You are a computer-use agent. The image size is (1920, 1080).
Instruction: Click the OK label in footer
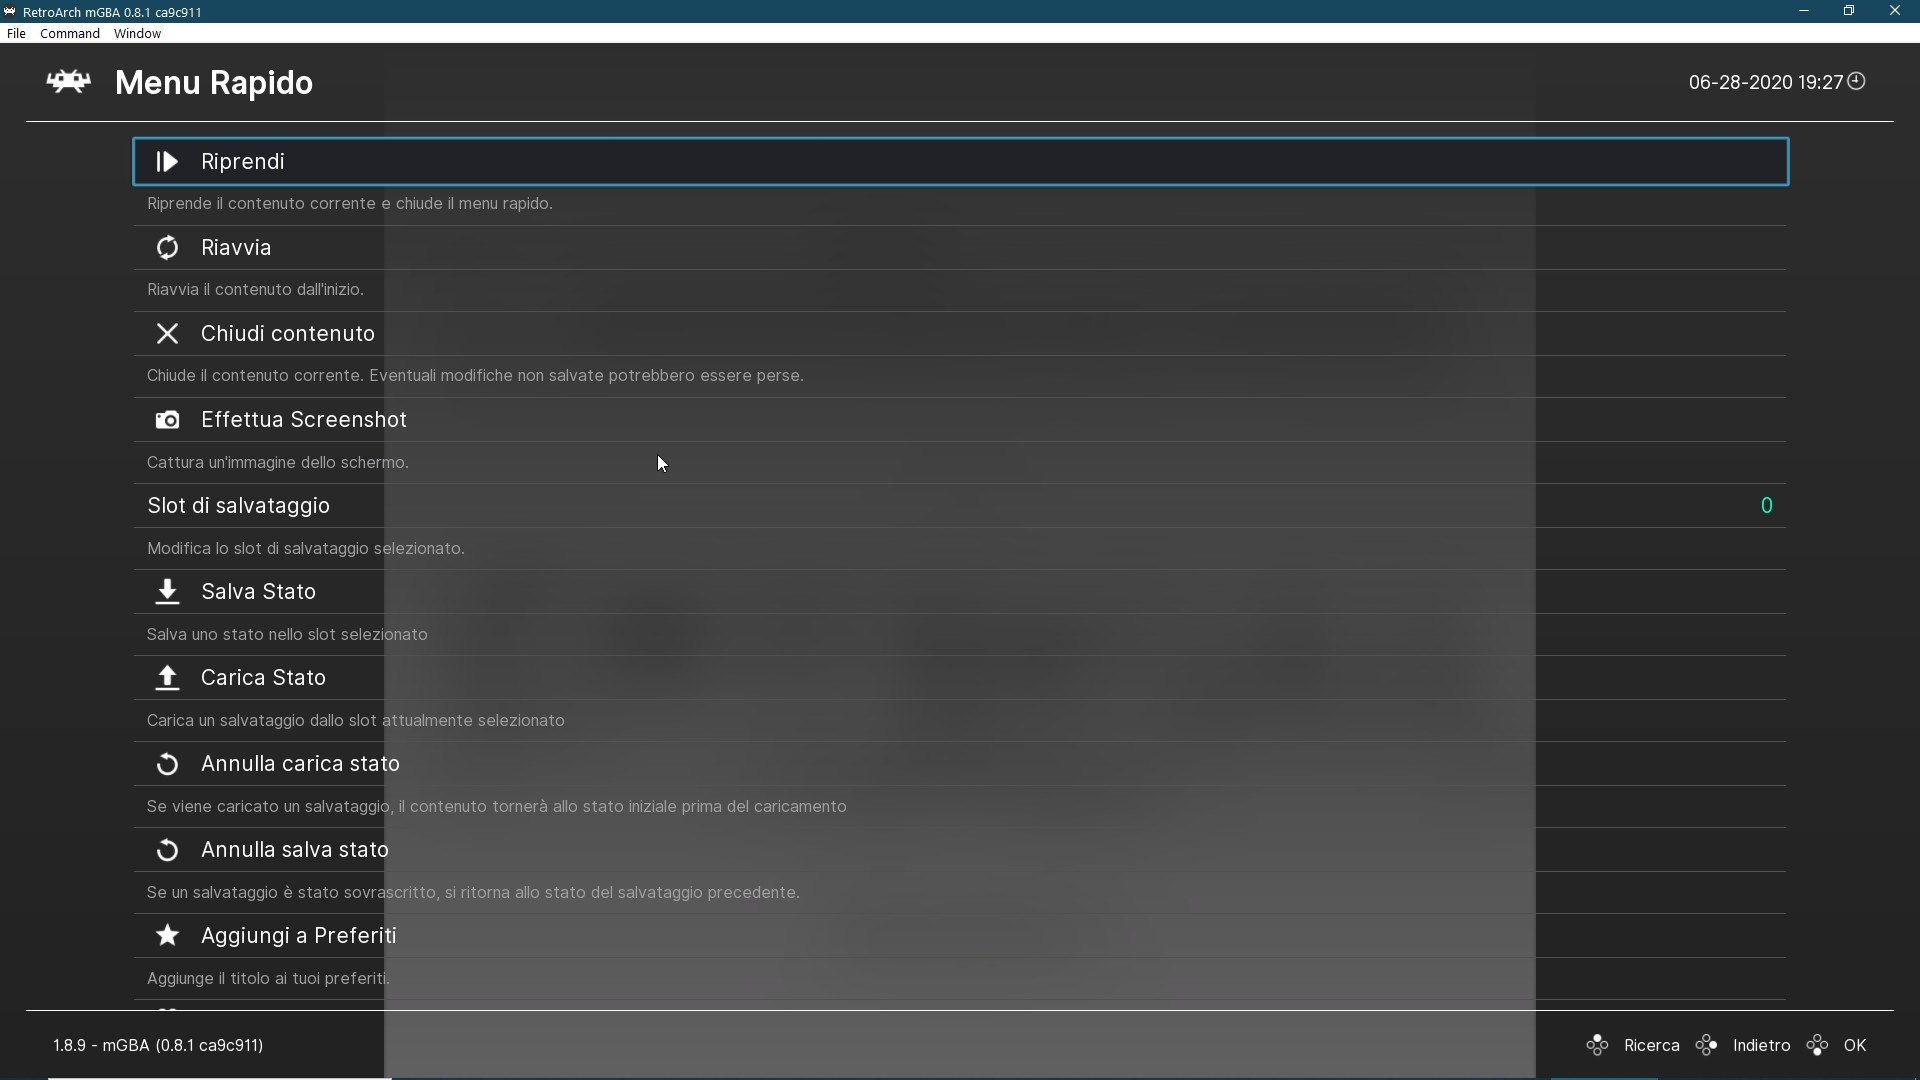pos(1855,1045)
